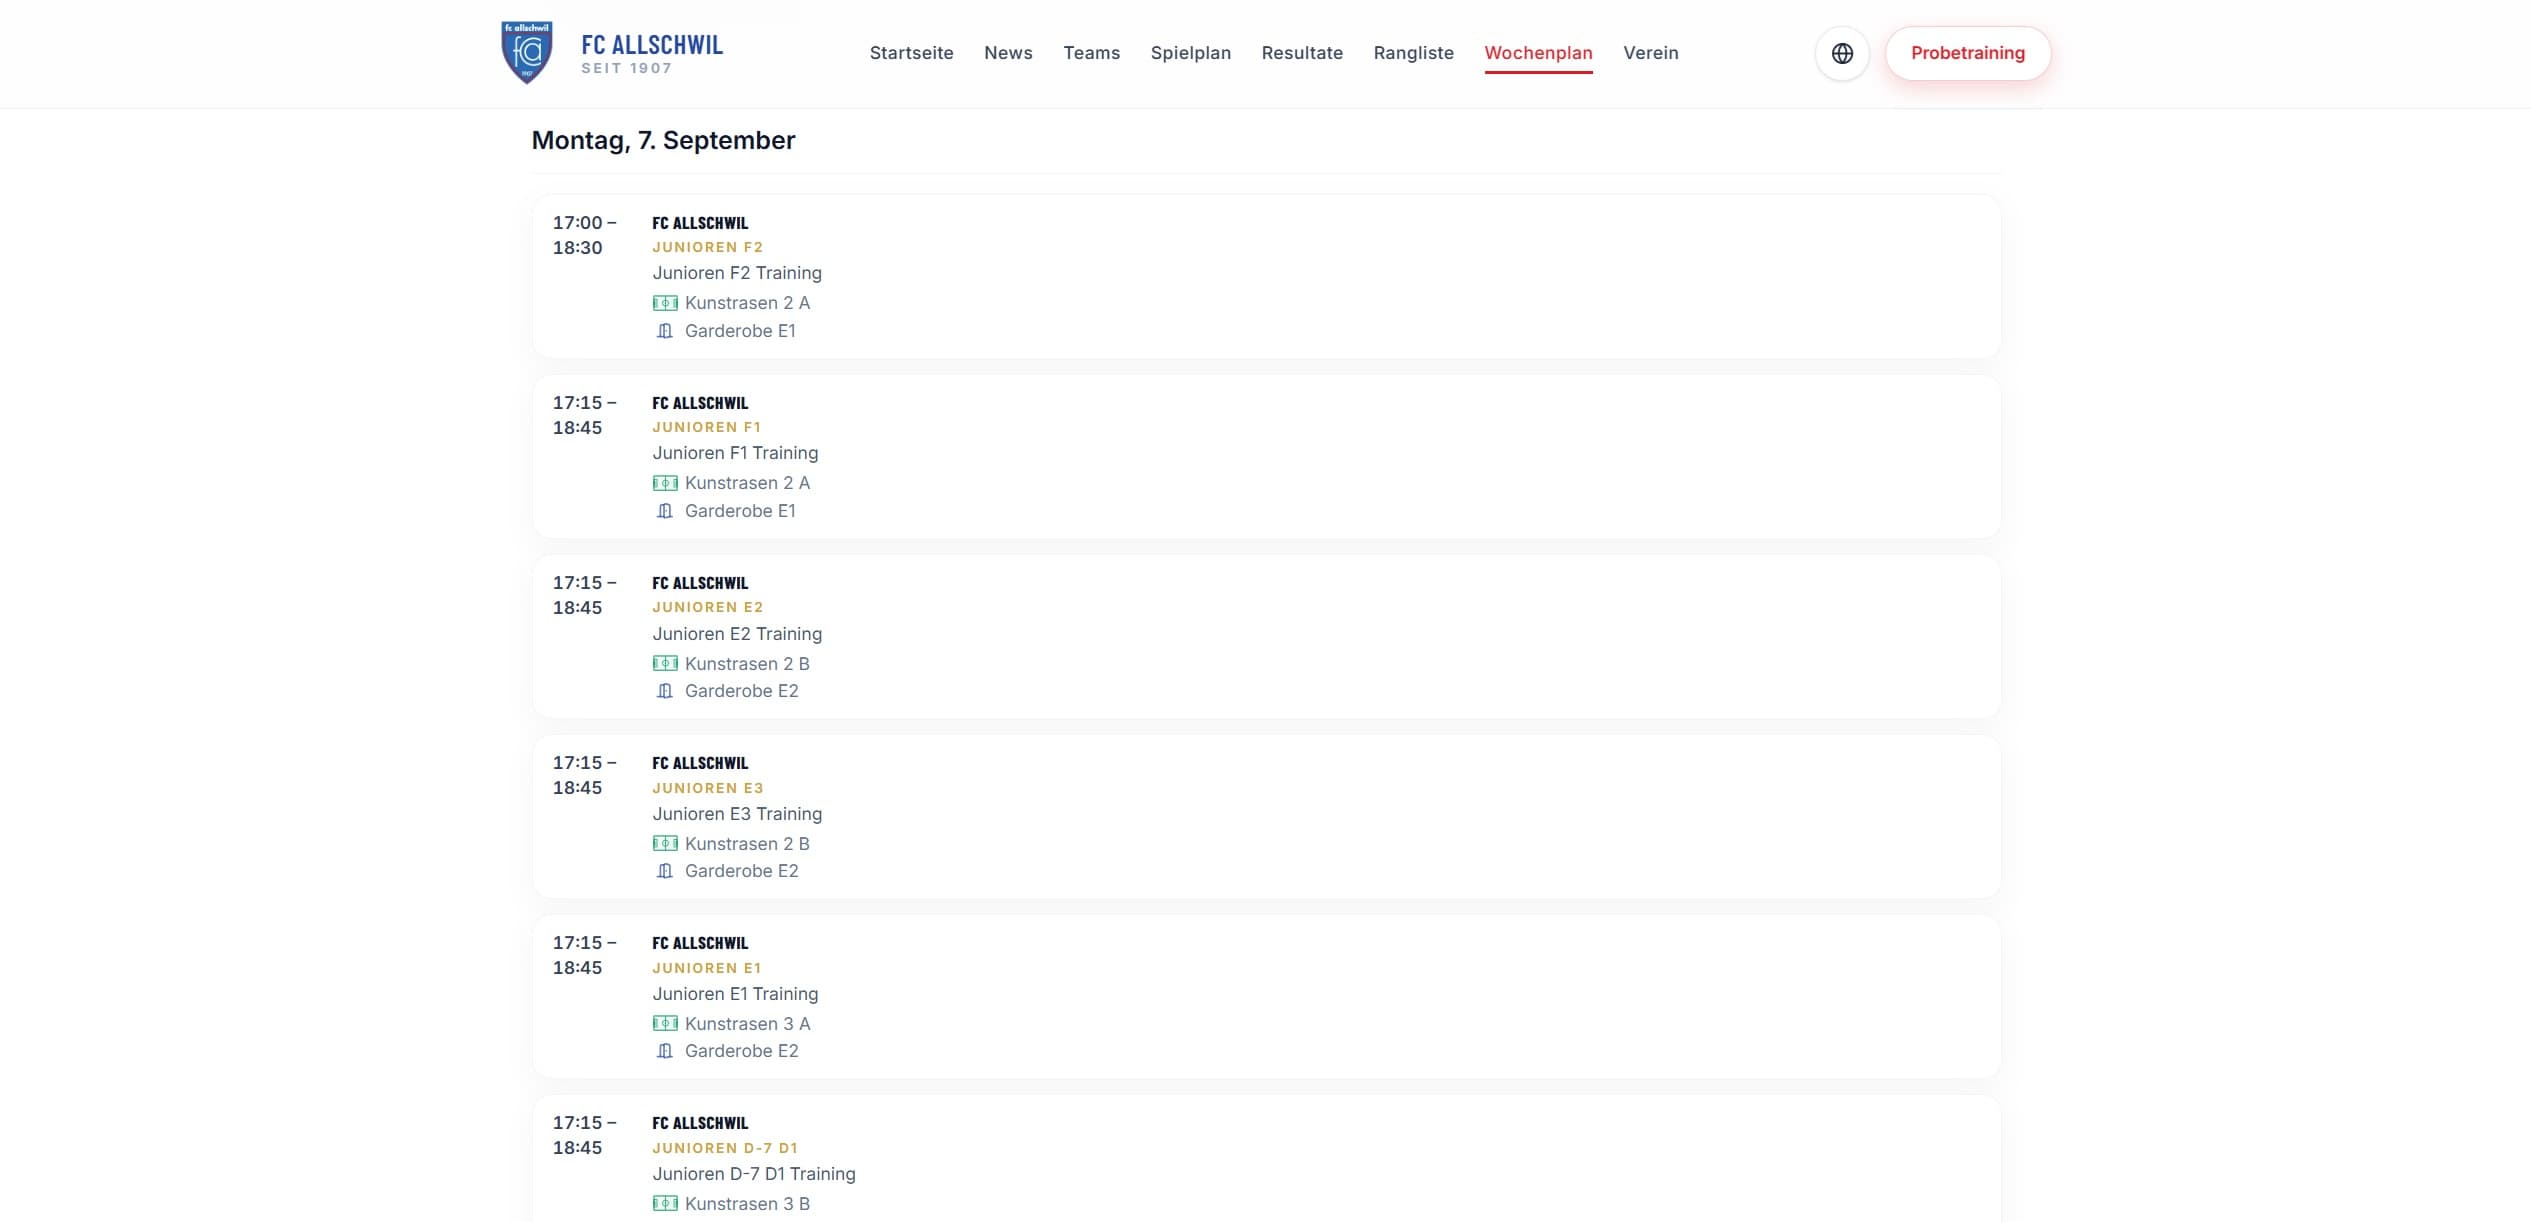Click pitch icon beside Kunstrasen 3 B
2531x1222 pixels.
665,1203
